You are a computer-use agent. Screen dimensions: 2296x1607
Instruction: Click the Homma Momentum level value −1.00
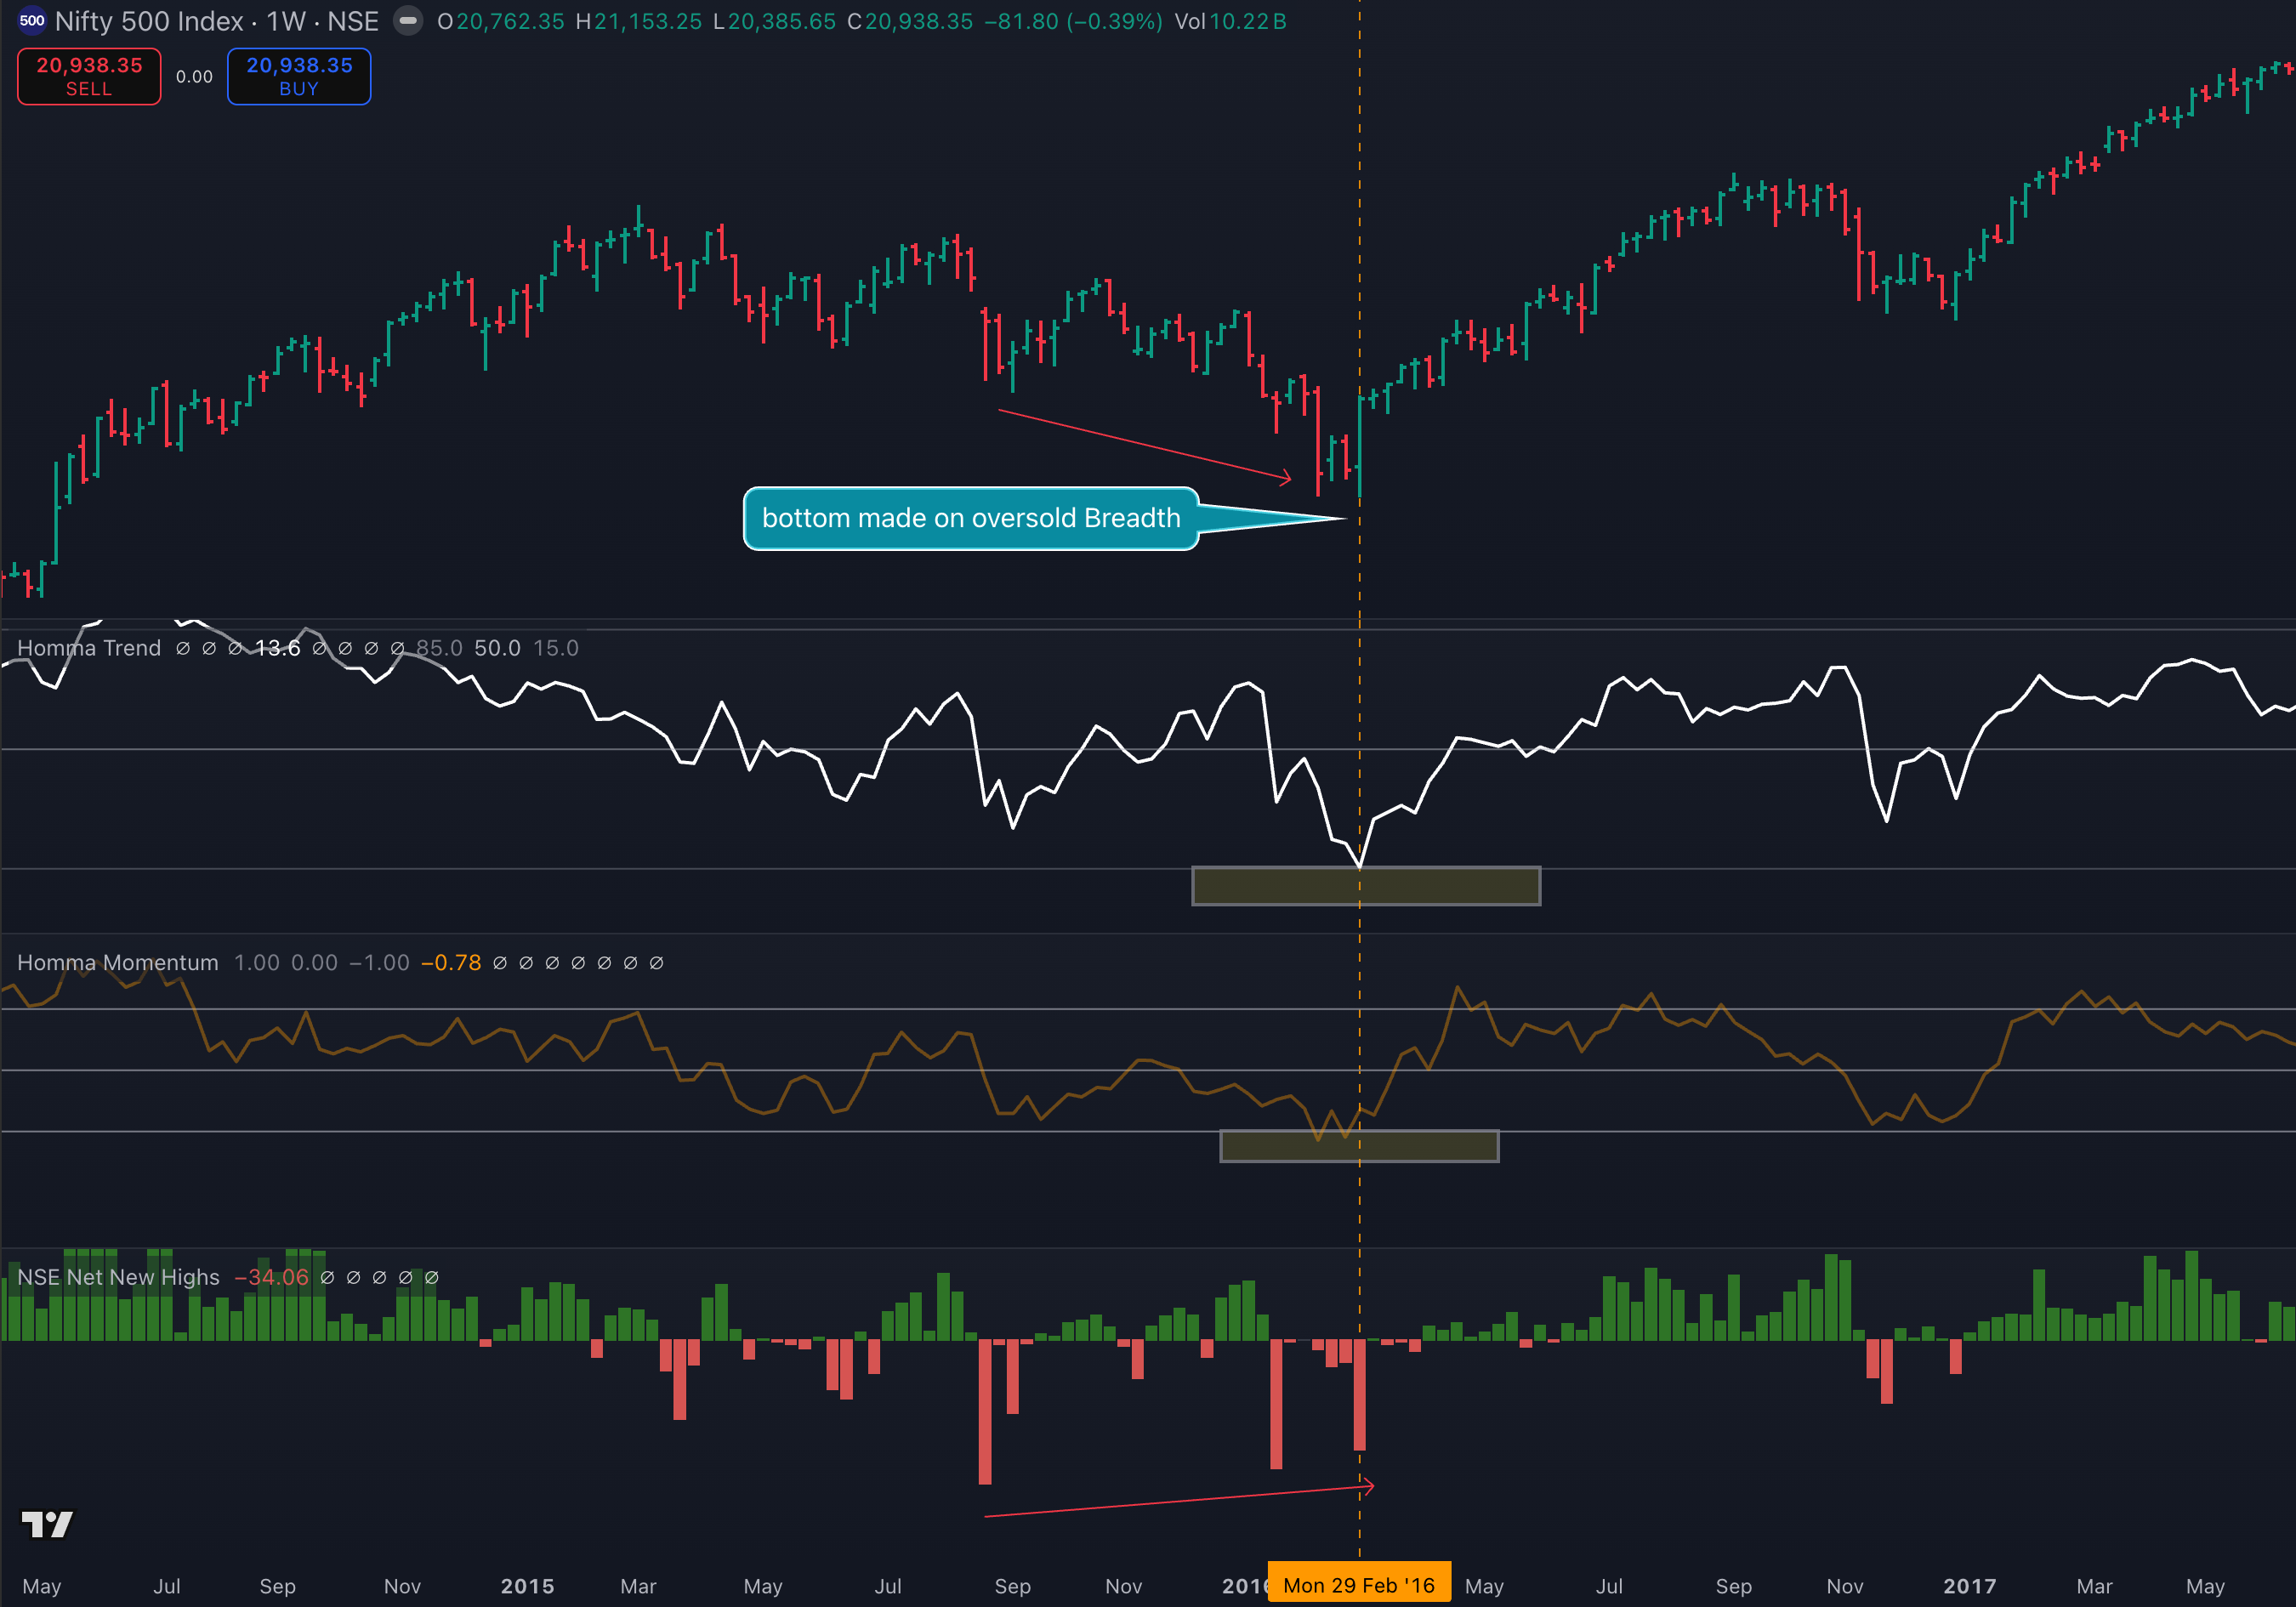pyautogui.click(x=379, y=962)
